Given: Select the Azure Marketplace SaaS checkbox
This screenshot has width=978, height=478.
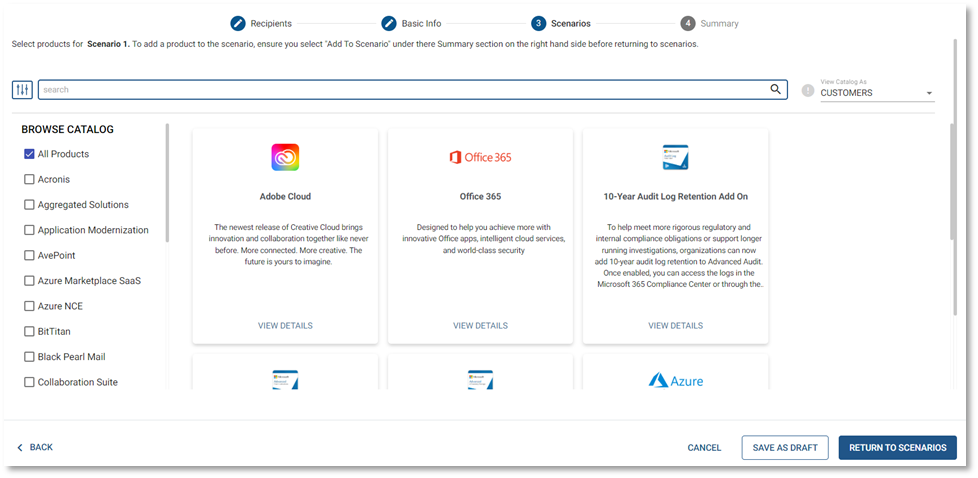Looking at the screenshot, I should click(x=29, y=281).
